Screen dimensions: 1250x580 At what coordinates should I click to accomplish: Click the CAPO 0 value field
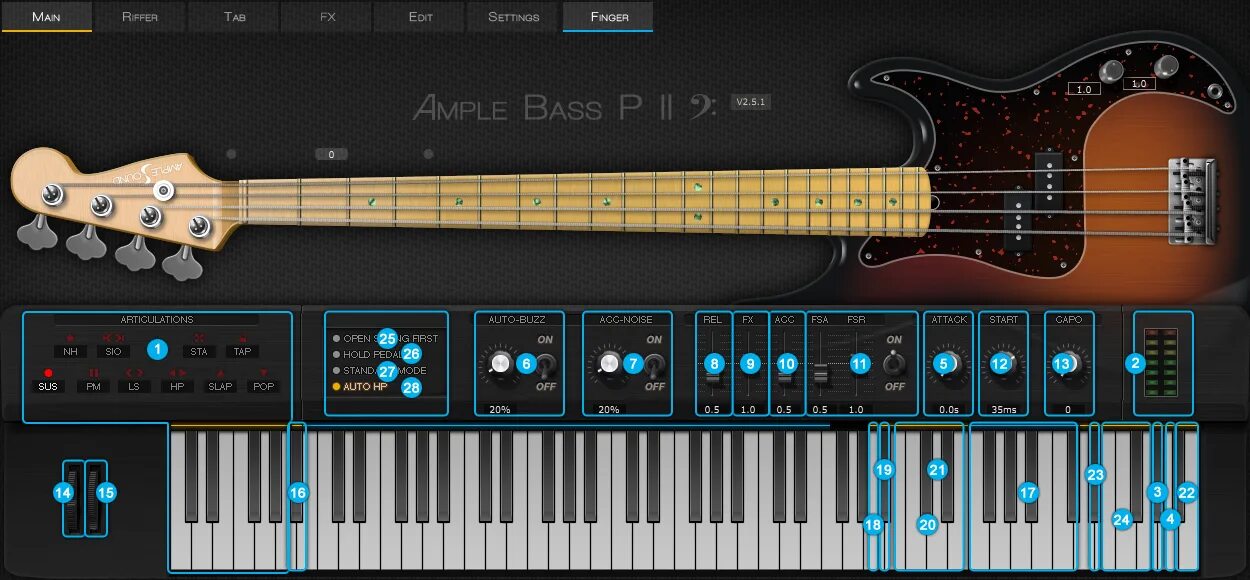[1069, 410]
